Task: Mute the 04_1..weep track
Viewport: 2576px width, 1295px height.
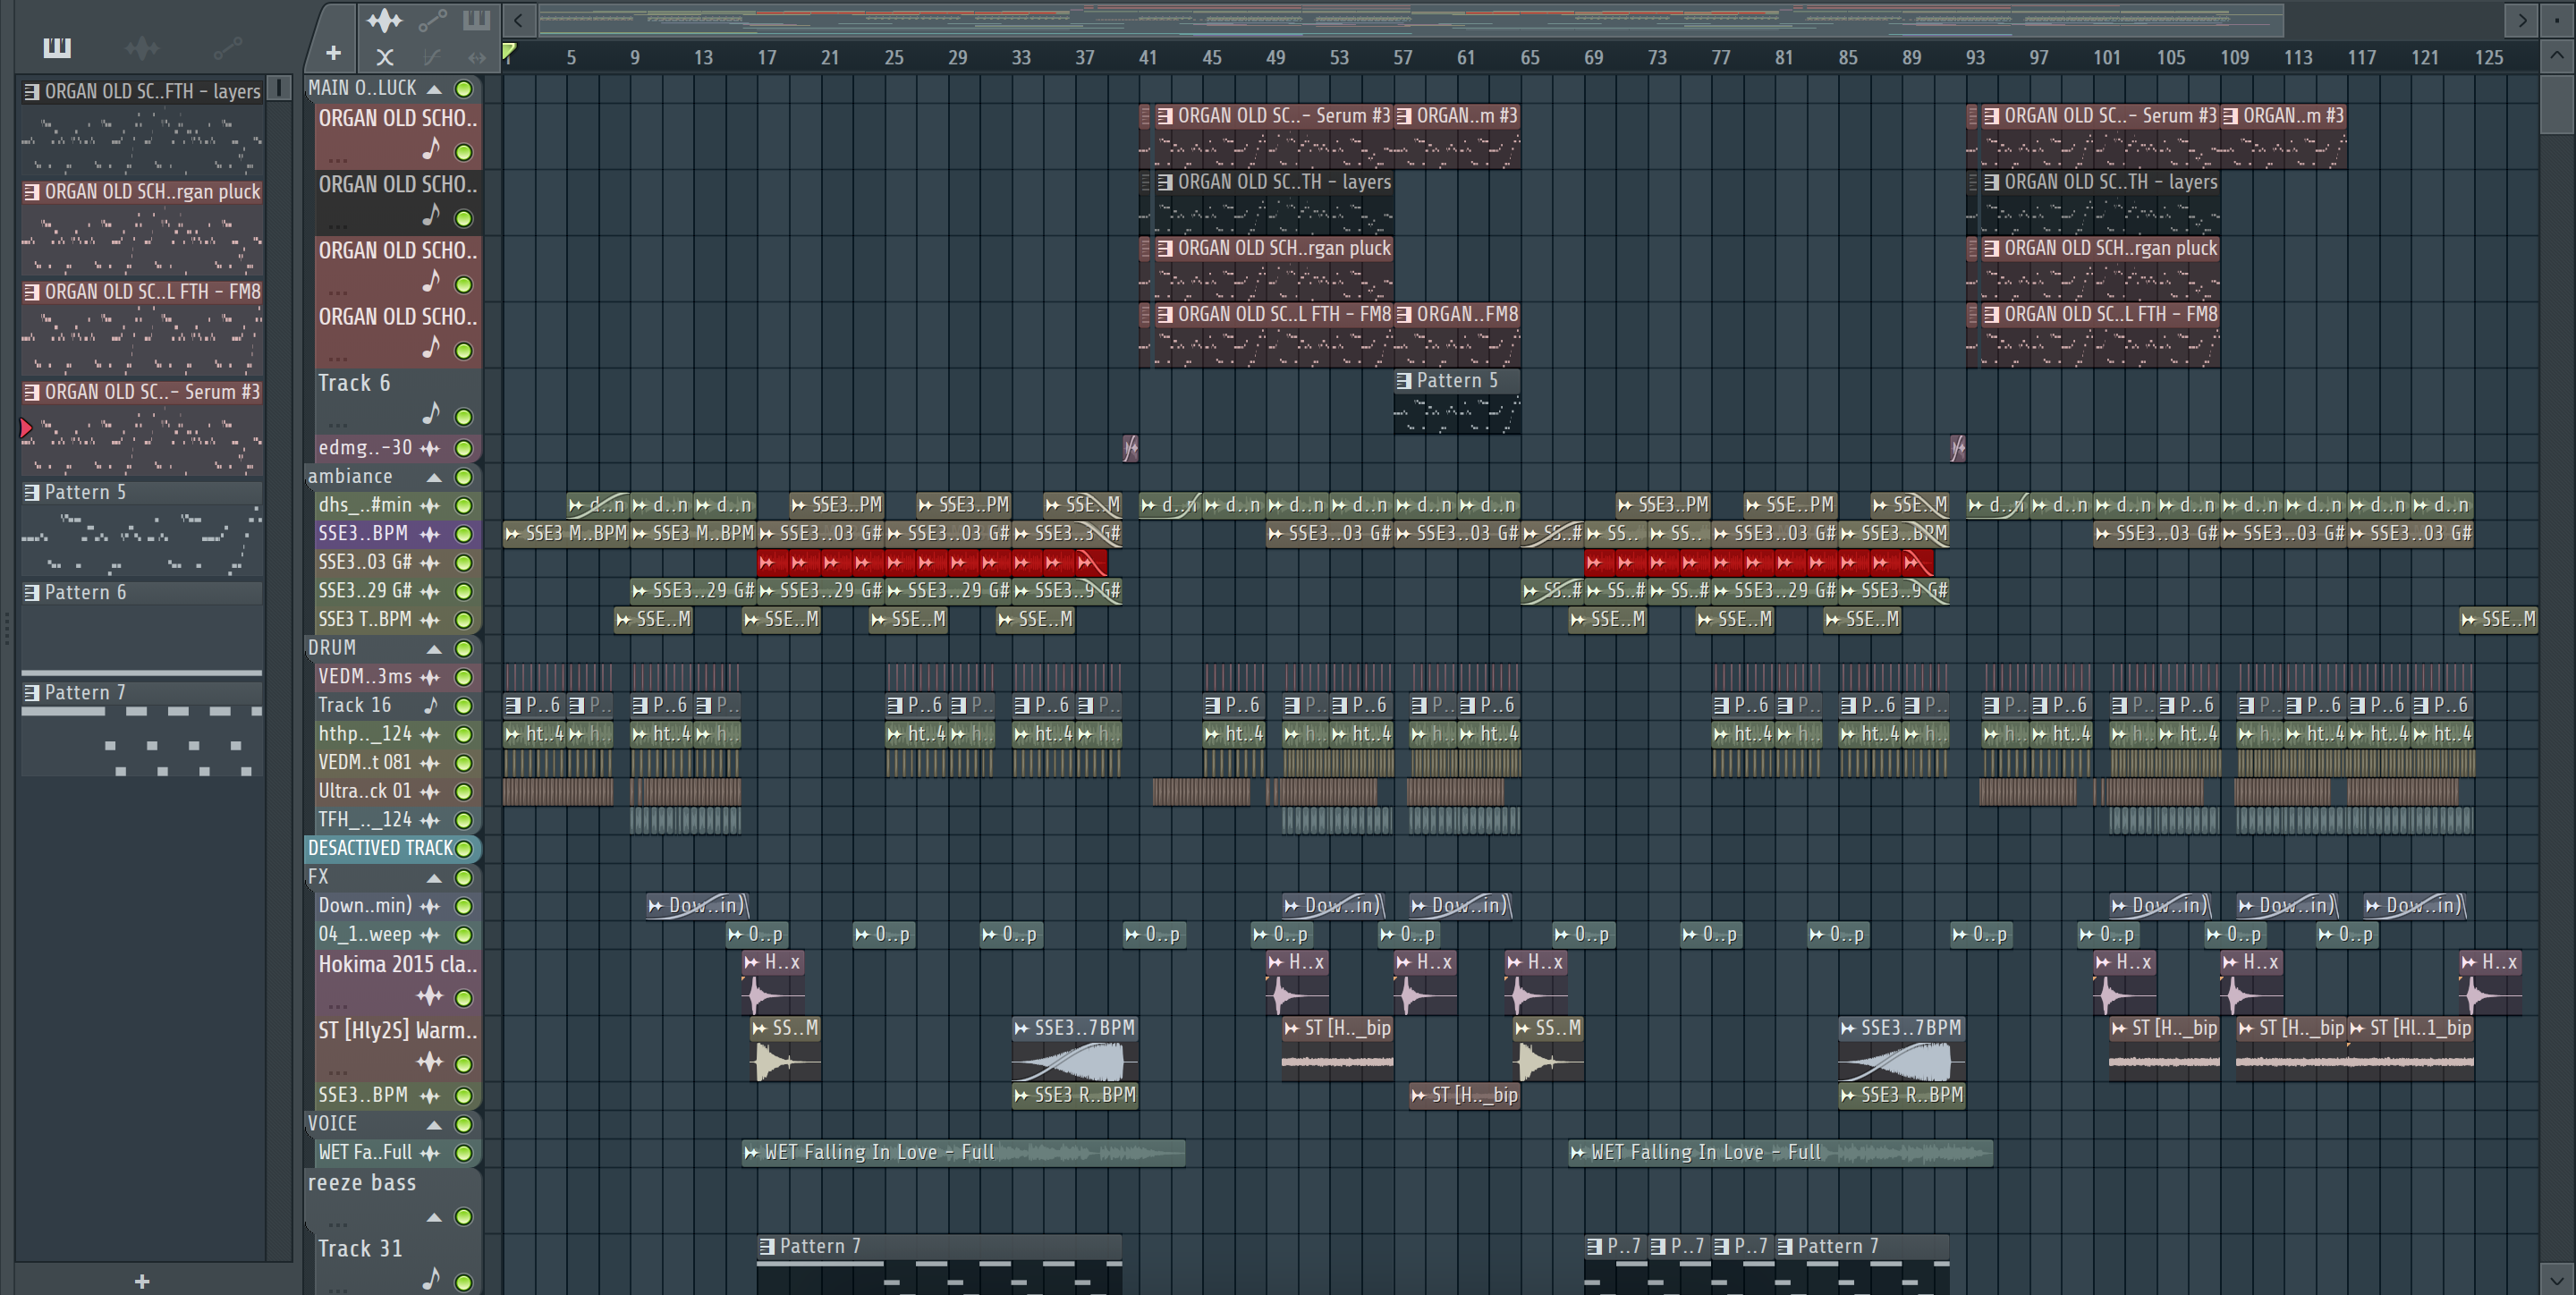Action: [464, 935]
